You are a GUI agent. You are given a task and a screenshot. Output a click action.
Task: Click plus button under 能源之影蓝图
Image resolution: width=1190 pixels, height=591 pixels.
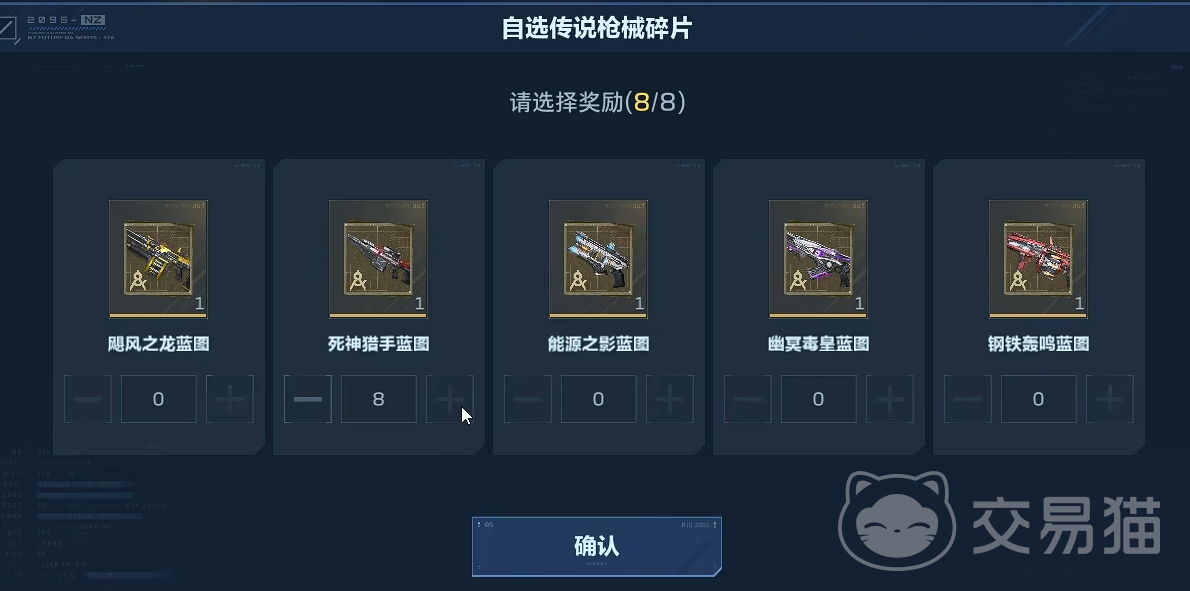coord(669,399)
